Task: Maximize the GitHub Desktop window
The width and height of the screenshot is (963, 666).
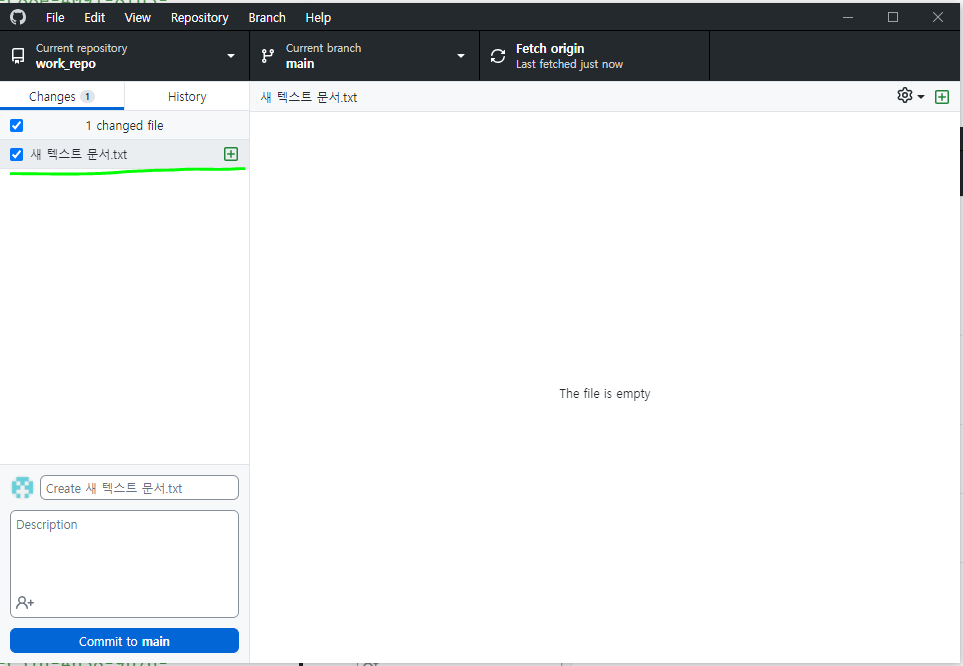Action: click(x=893, y=17)
